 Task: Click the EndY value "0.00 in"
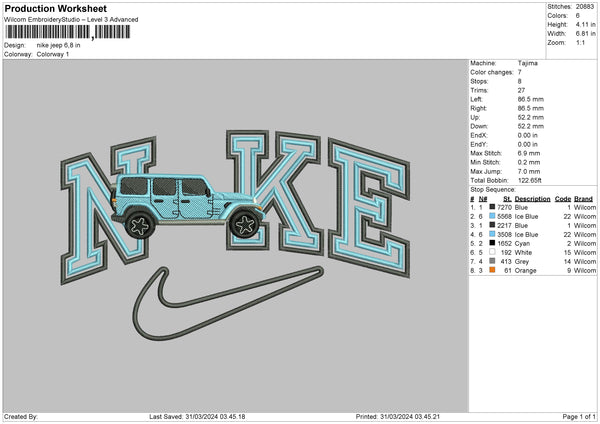click(x=528, y=144)
